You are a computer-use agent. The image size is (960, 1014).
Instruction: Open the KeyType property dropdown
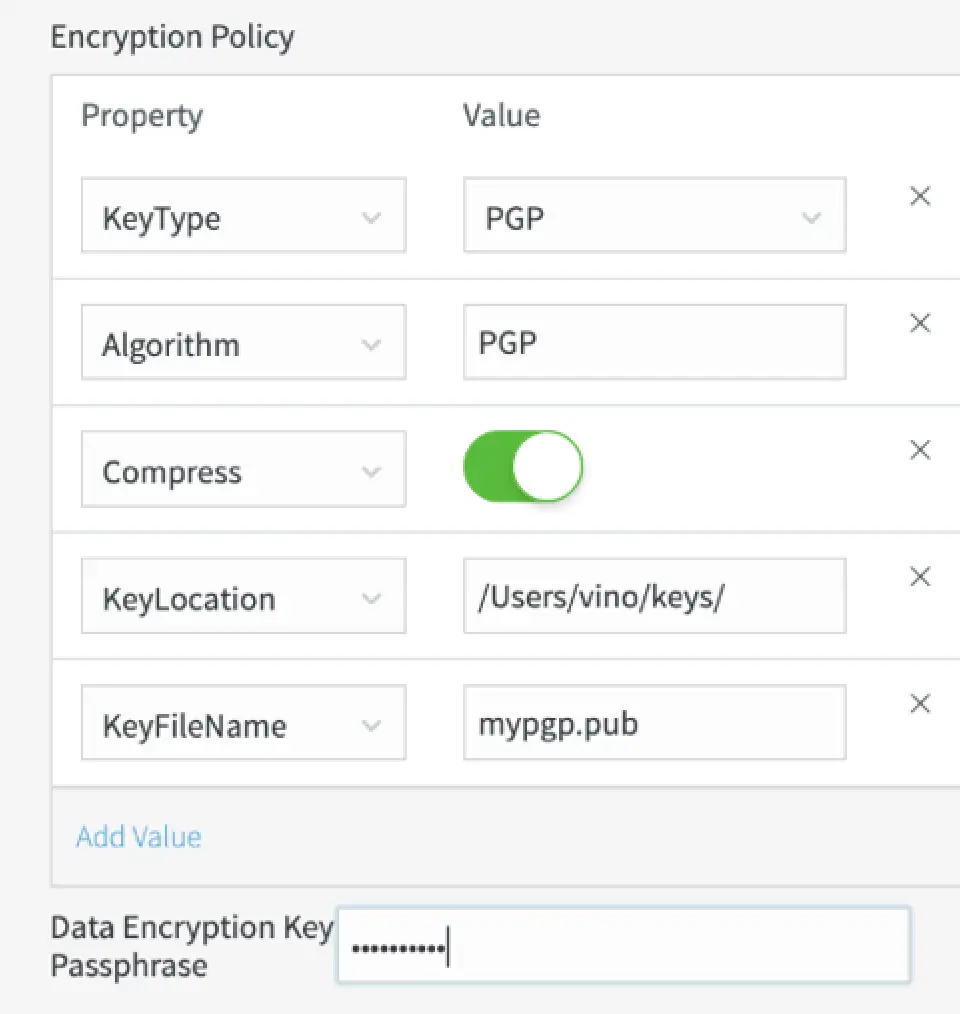coord(243,215)
